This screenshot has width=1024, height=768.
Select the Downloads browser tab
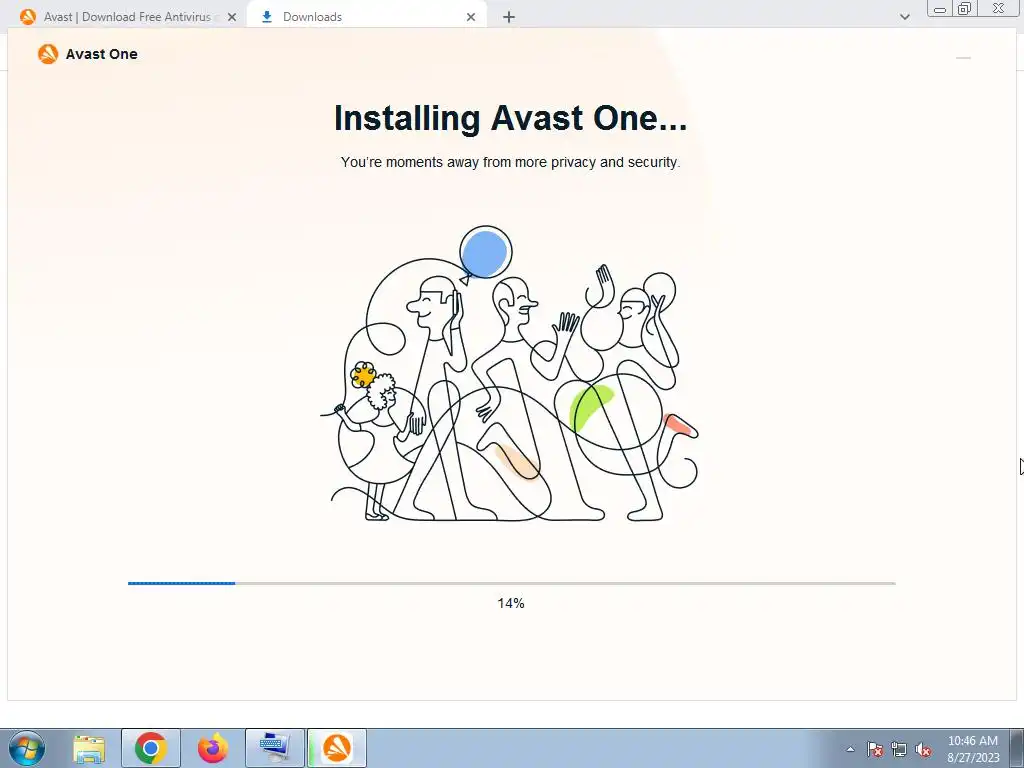tap(366, 17)
